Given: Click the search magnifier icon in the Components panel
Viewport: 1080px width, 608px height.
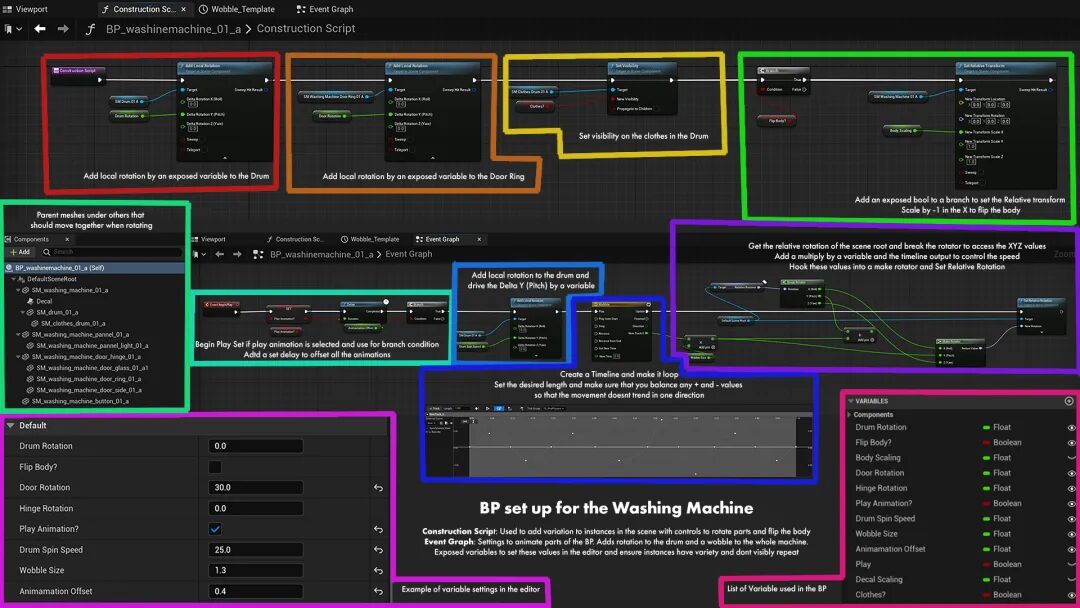Looking at the screenshot, I should [x=47, y=252].
